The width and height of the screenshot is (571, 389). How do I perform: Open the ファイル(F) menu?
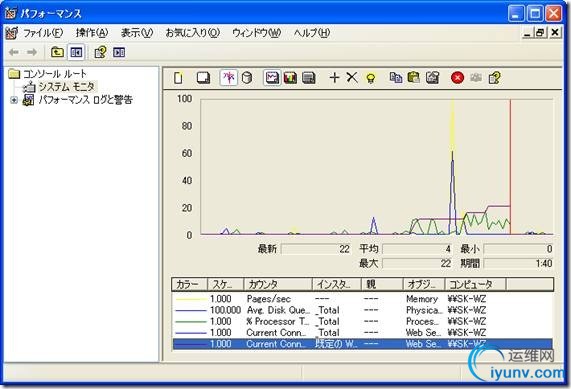pyautogui.click(x=43, y=33)
